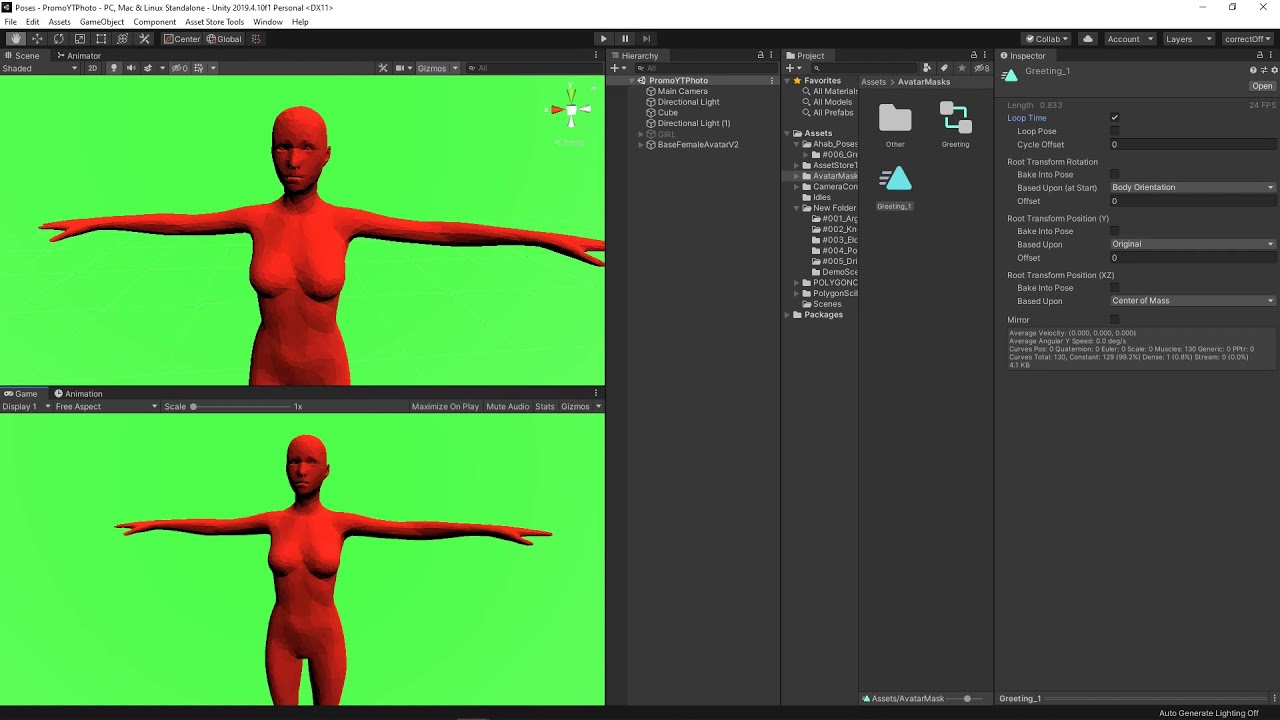
Task: Open the correctOff layout dropdown
Action: point(1248,39)
